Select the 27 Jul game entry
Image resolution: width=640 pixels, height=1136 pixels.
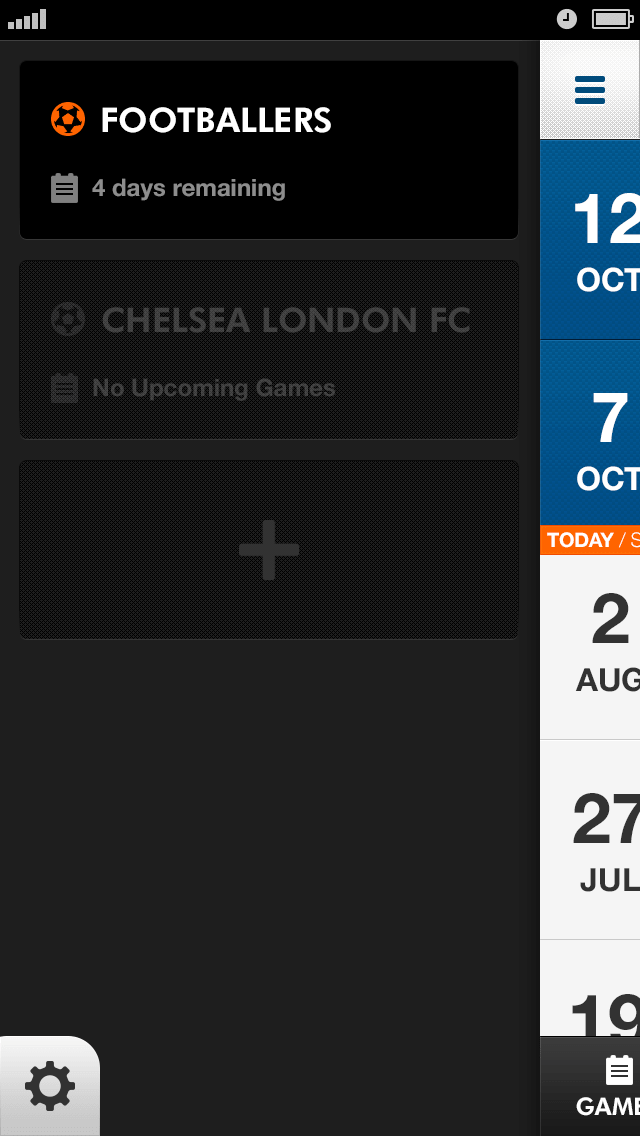(x=592, y=840)
